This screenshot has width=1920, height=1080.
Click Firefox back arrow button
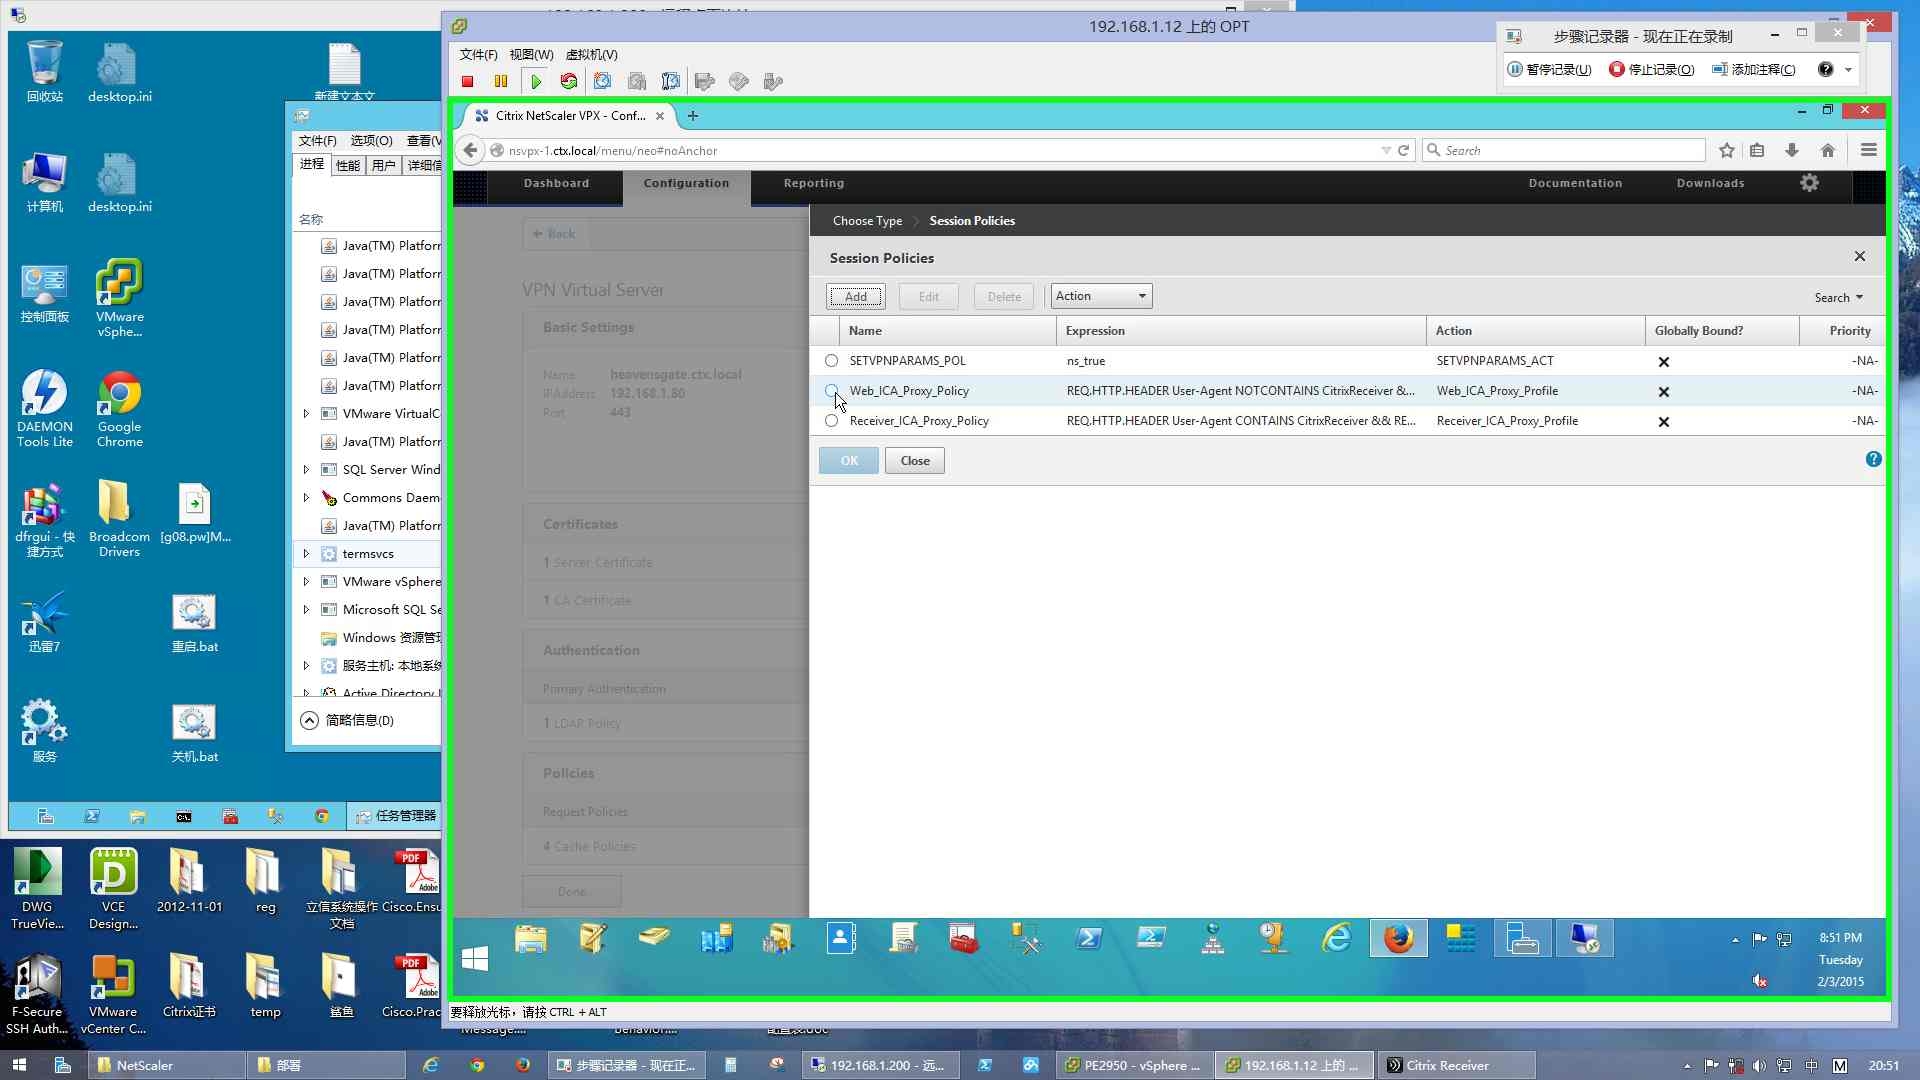click(x=471, y=150)
